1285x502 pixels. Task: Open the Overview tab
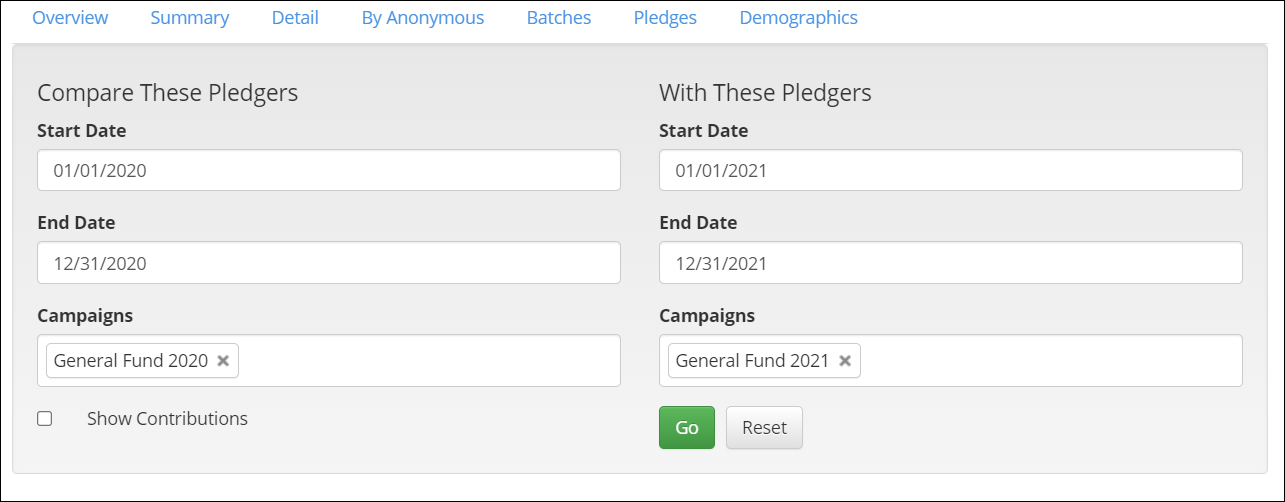pos(70,18)
